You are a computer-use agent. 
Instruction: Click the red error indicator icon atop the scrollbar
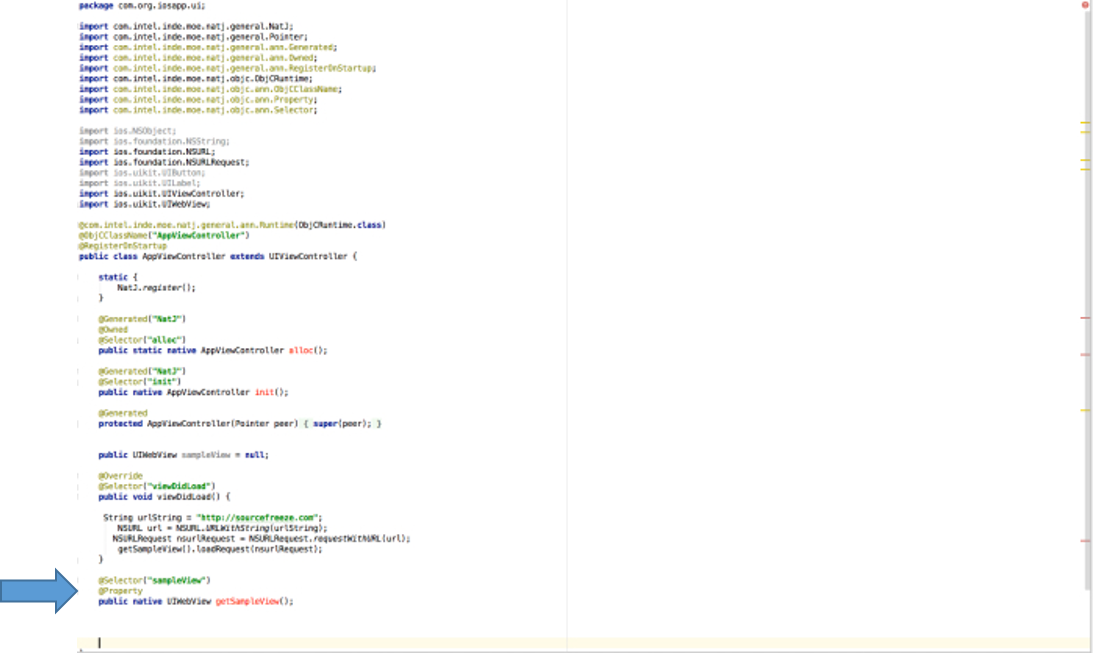(x=1085, y=5)
